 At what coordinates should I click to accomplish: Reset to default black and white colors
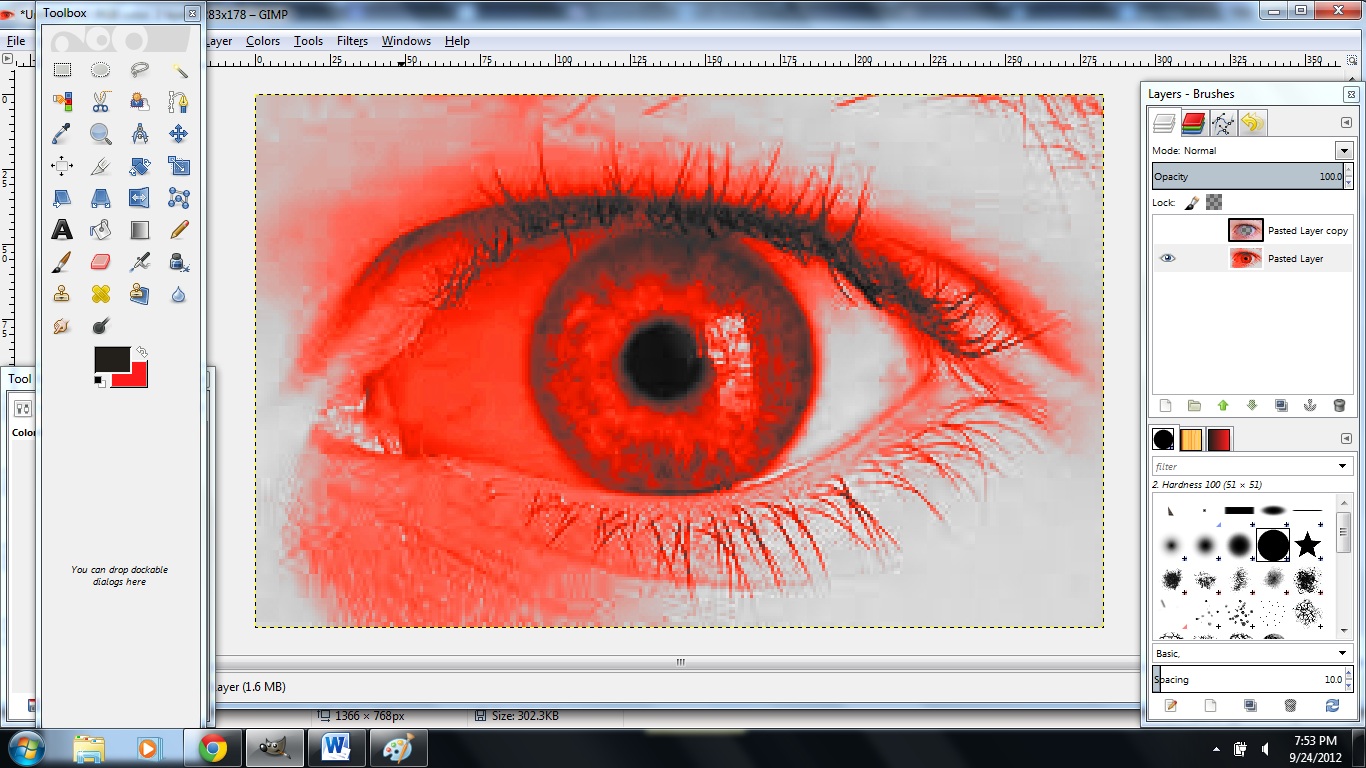pos(99,381)
